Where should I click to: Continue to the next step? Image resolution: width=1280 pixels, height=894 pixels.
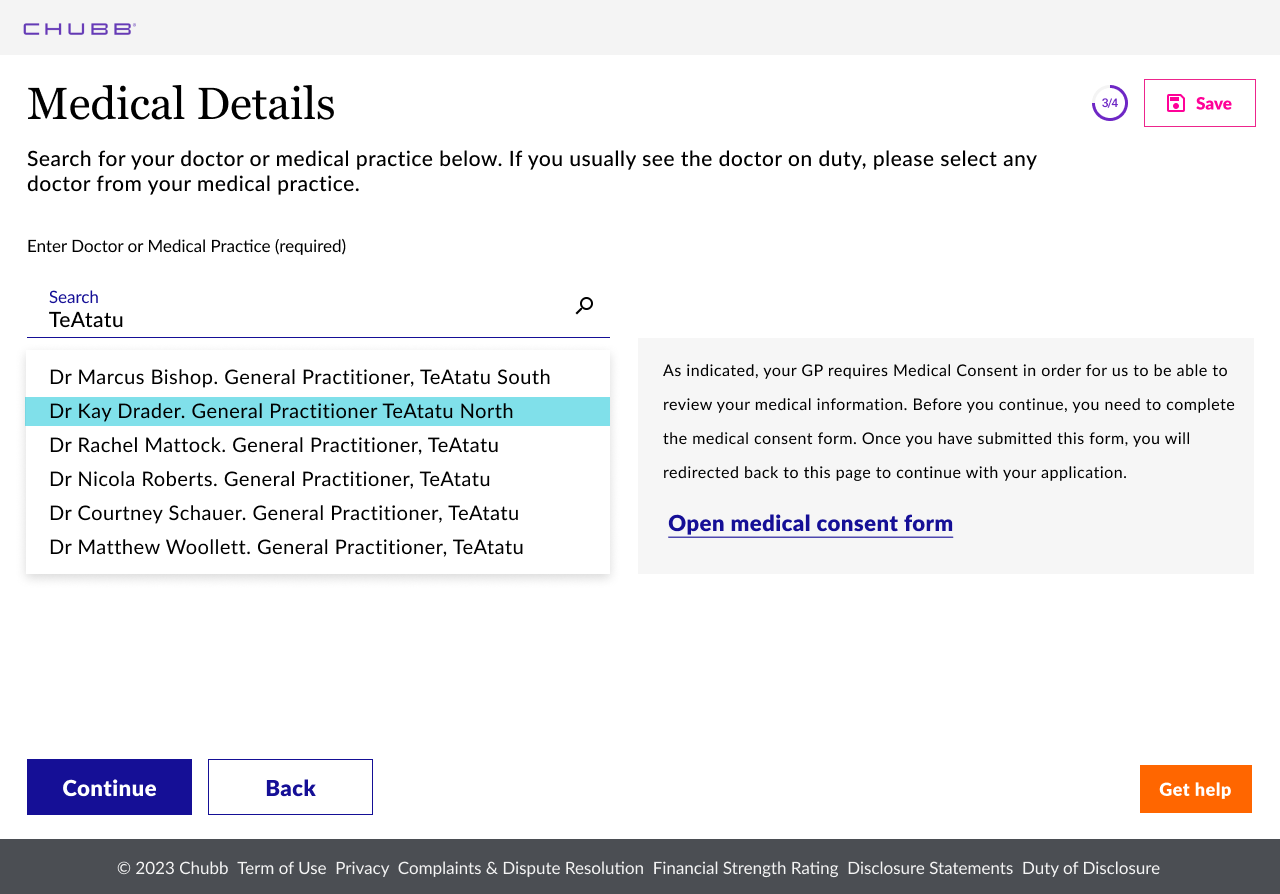tap(109, 787)
